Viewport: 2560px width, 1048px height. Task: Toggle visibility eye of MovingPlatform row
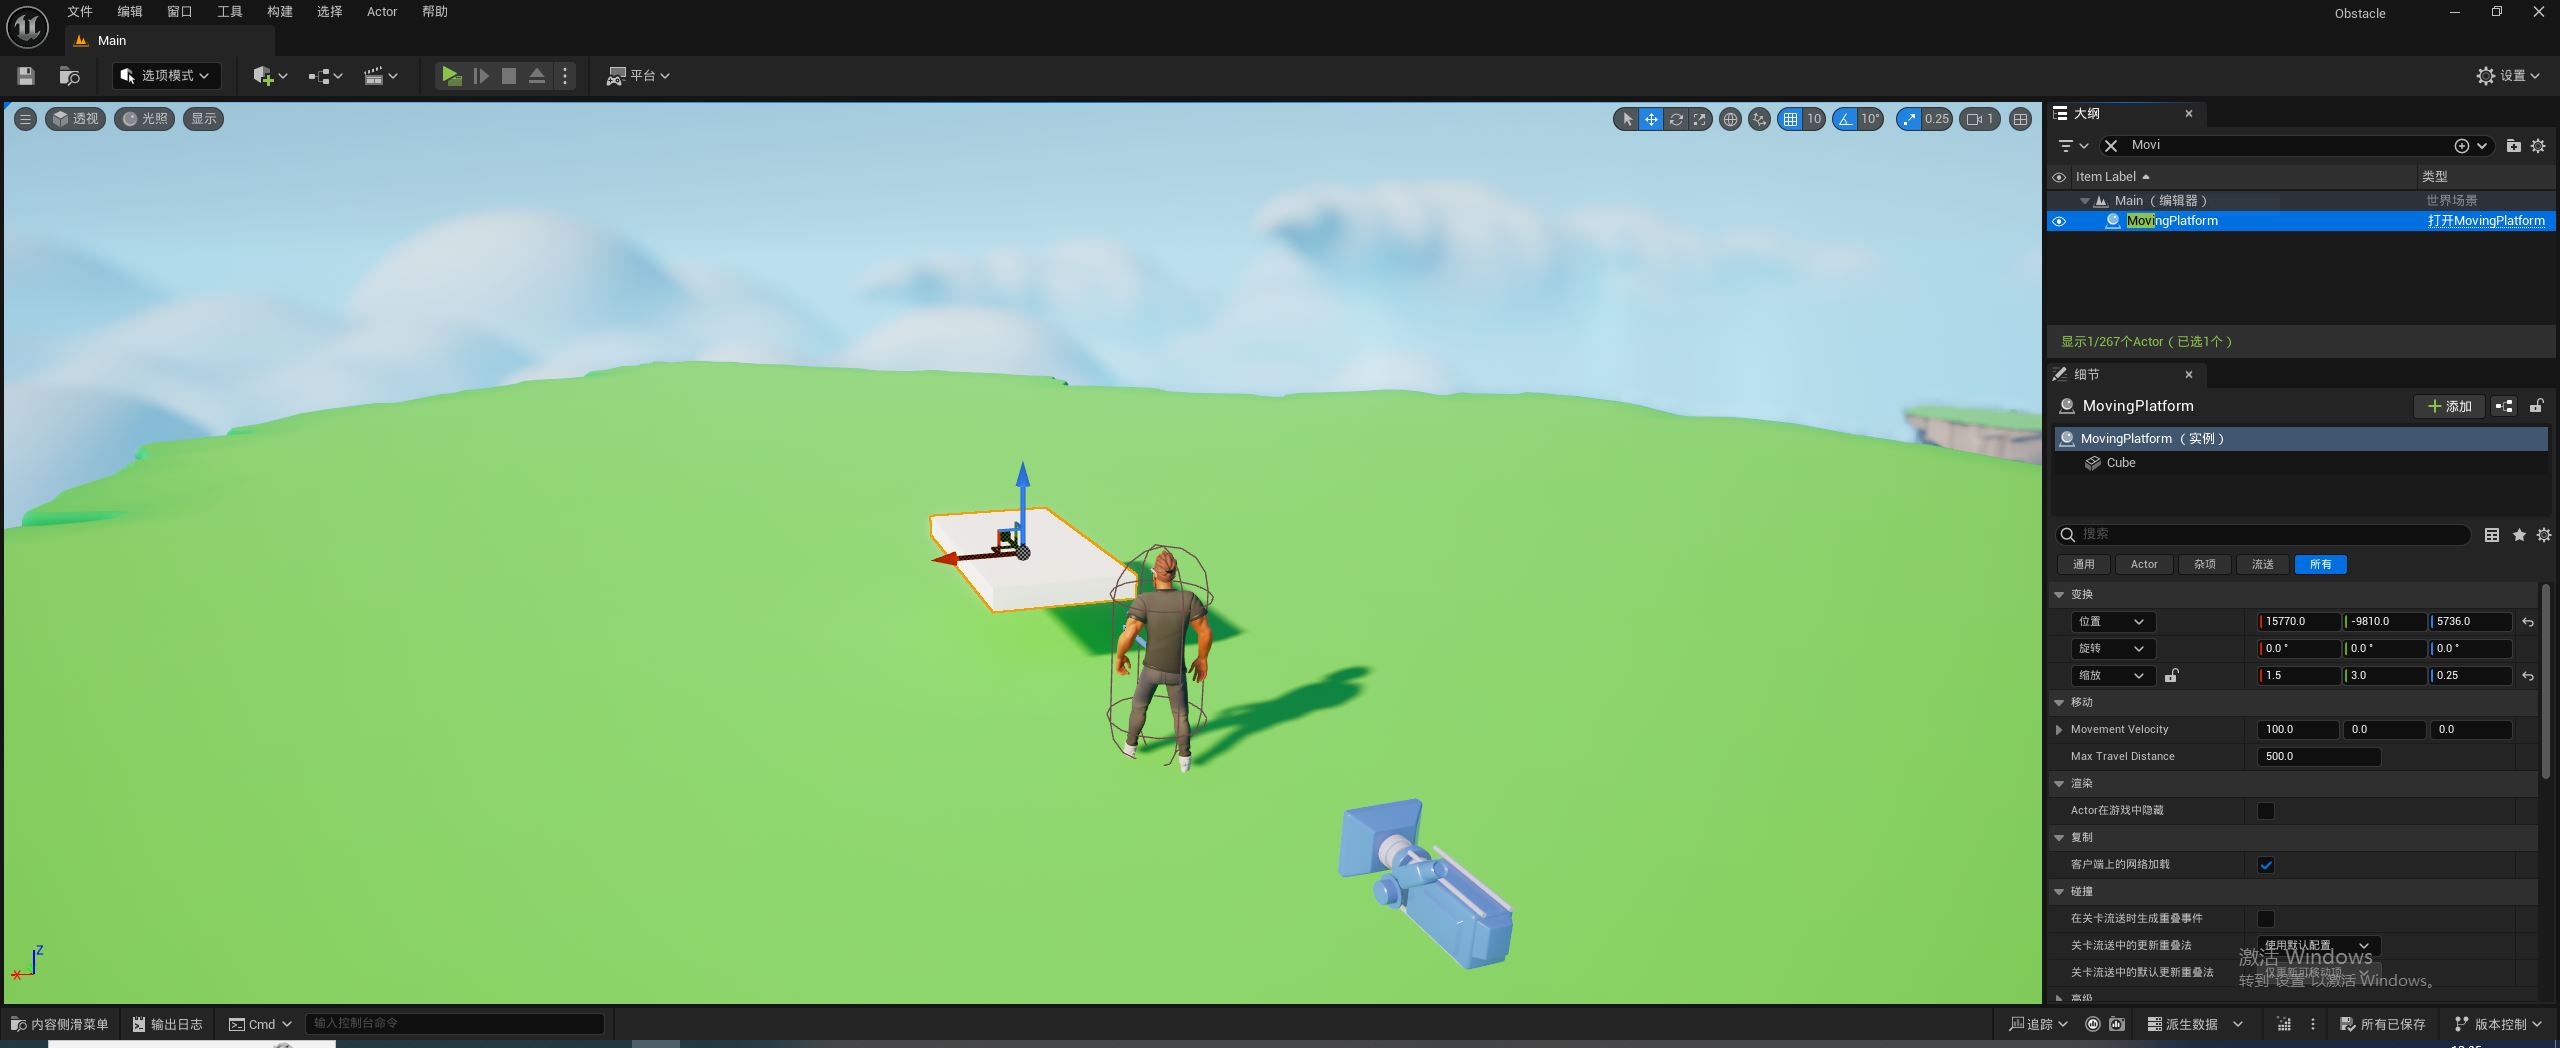(x=2059, y=221)
